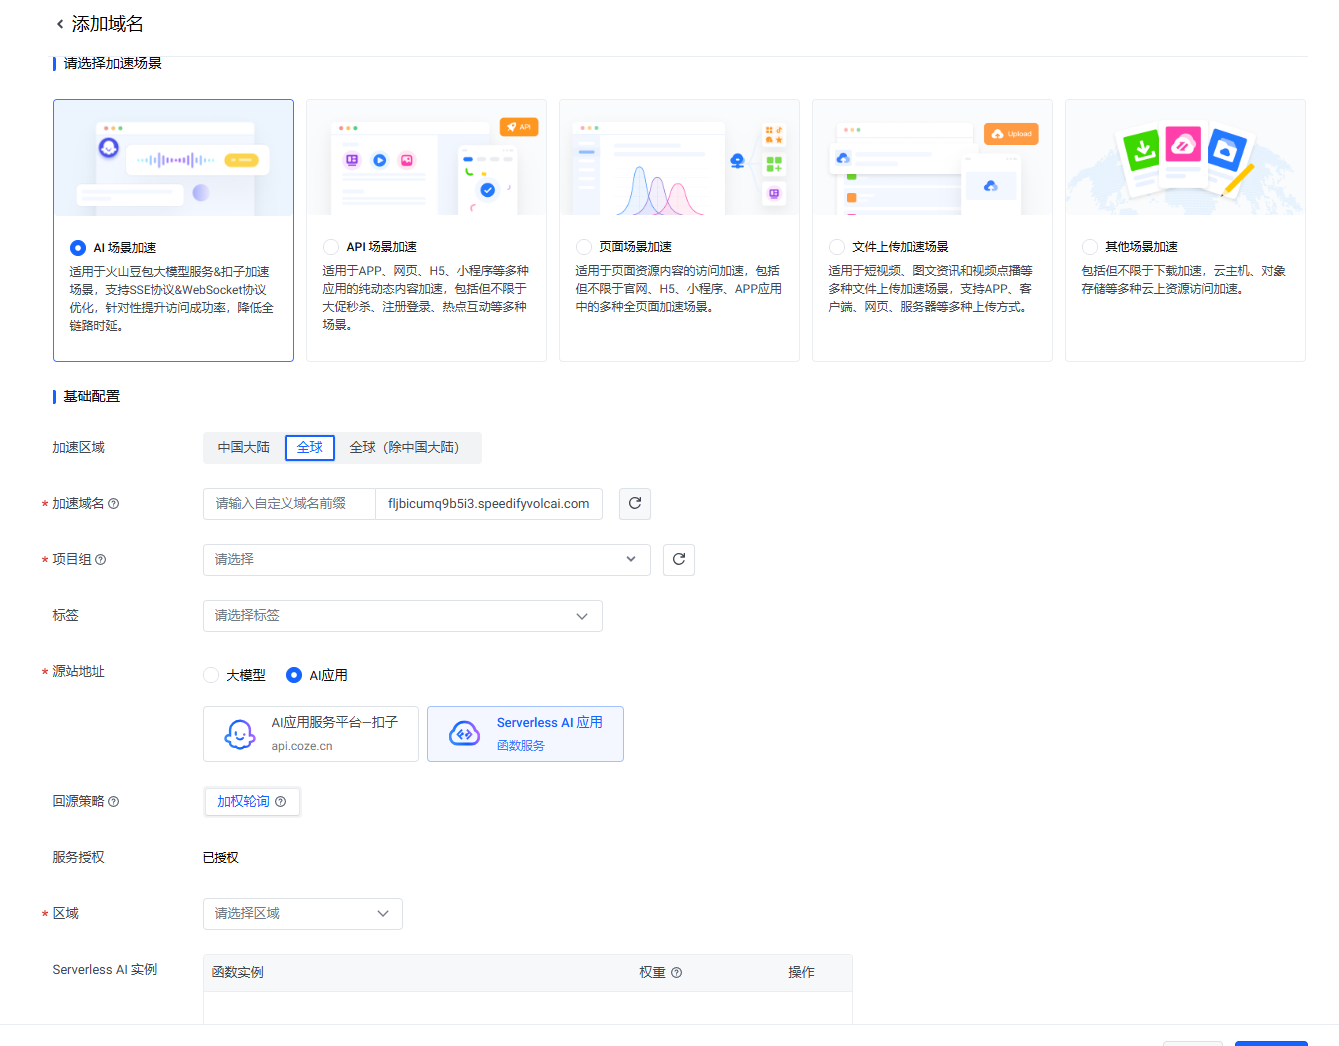This screenshot has height=1046, width=1339.
Task: Switch region to 全球（除中国大陆）
Action: click(x=404, y=448)
